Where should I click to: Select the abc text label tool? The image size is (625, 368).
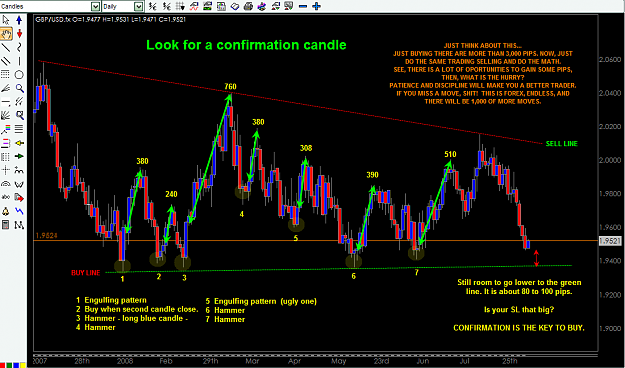[6, 197]
